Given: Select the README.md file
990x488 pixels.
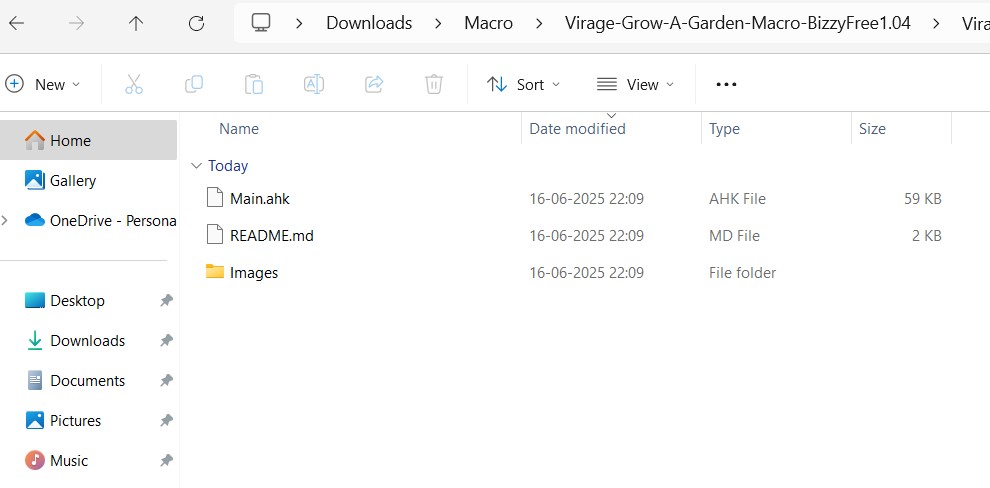Looking at the screenshot, I should pyautogui.click(x=271, y=236).
